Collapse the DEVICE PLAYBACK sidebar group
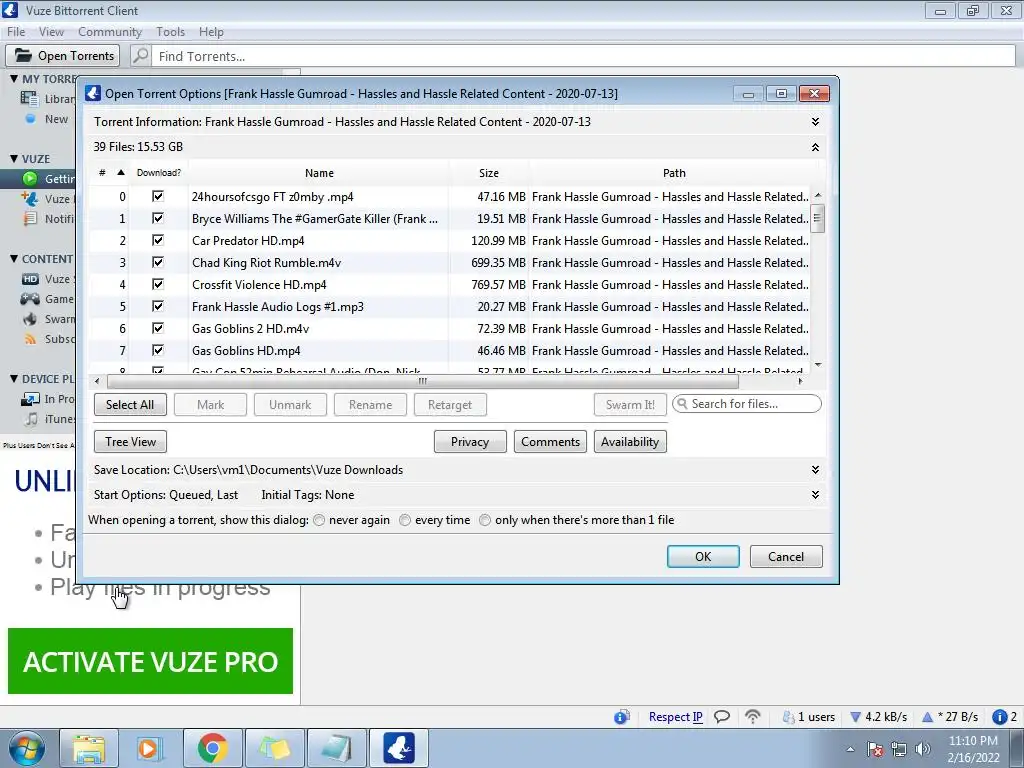Screen dimensions: 1024x768 14,379
